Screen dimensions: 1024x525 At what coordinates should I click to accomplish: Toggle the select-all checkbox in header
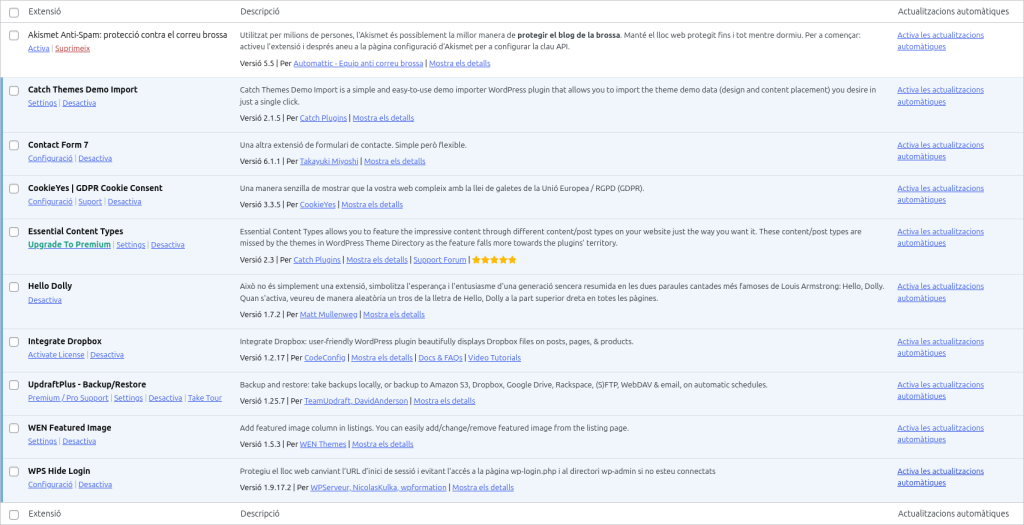click(14, 12)
